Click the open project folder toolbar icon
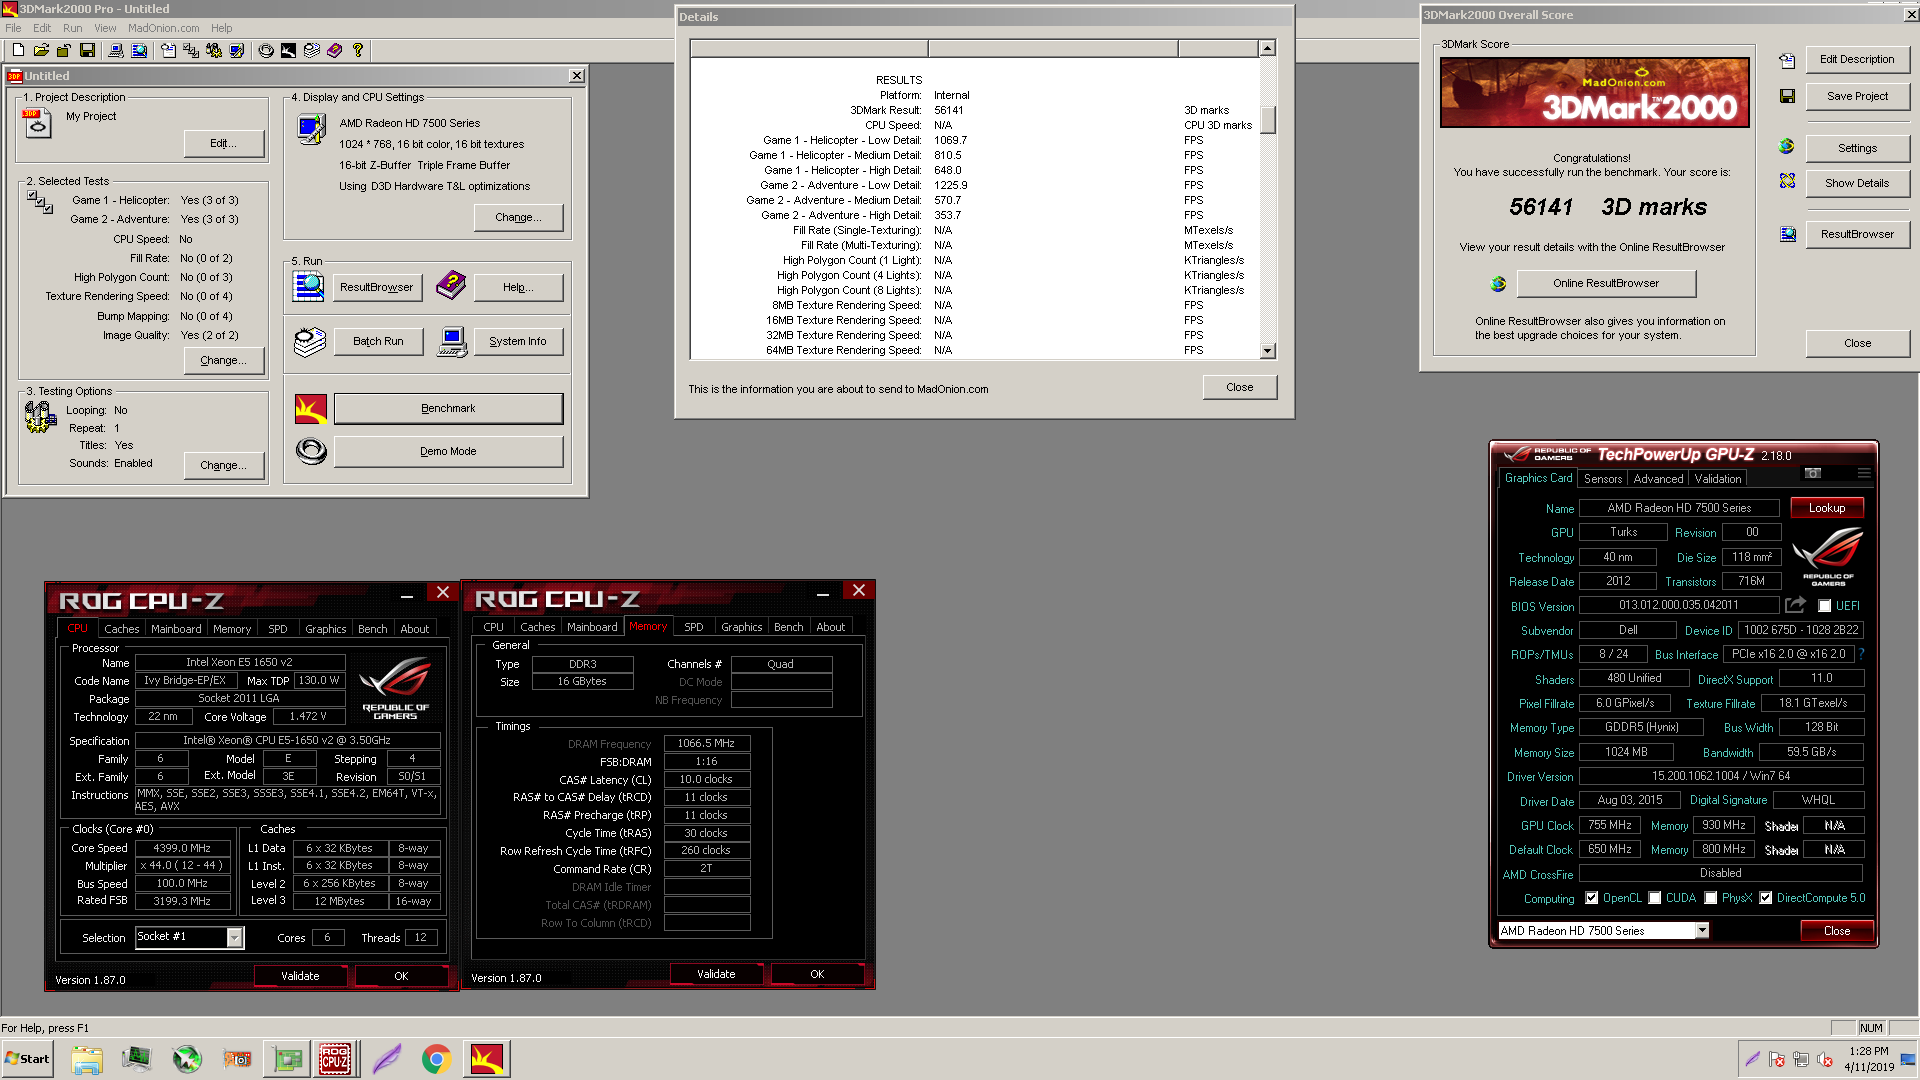This screenshot has width=1920, height=1080. pyautogui.click(x=41, y=50)
